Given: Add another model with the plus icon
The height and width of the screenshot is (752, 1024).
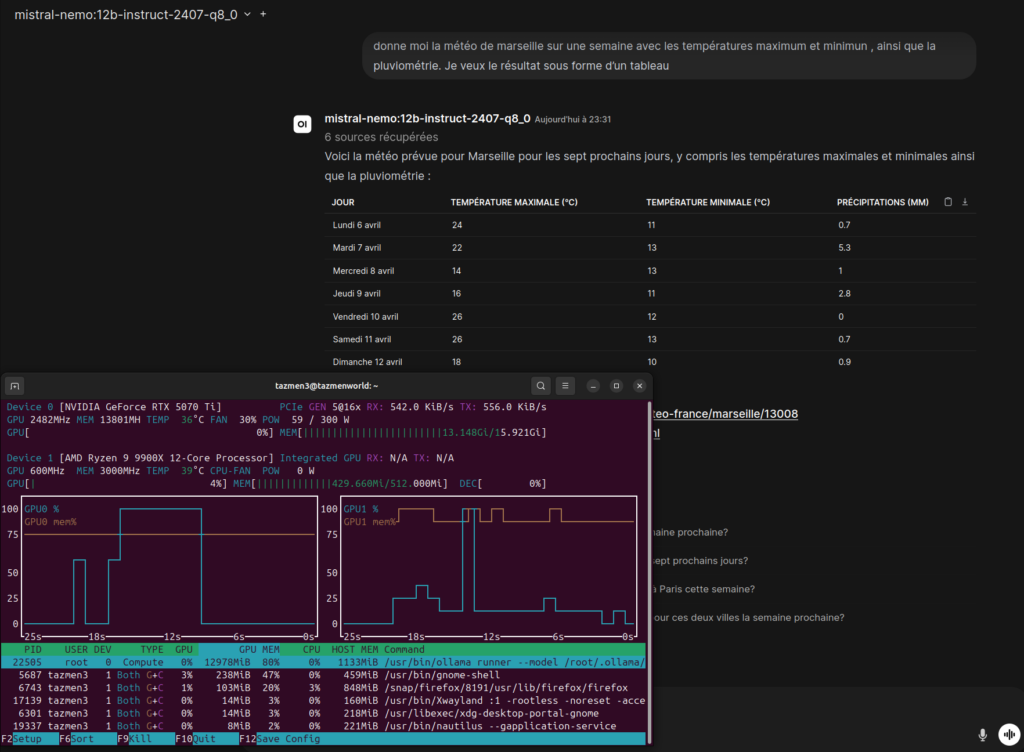Looking at the screenshot, I should [x=263, y=15].
